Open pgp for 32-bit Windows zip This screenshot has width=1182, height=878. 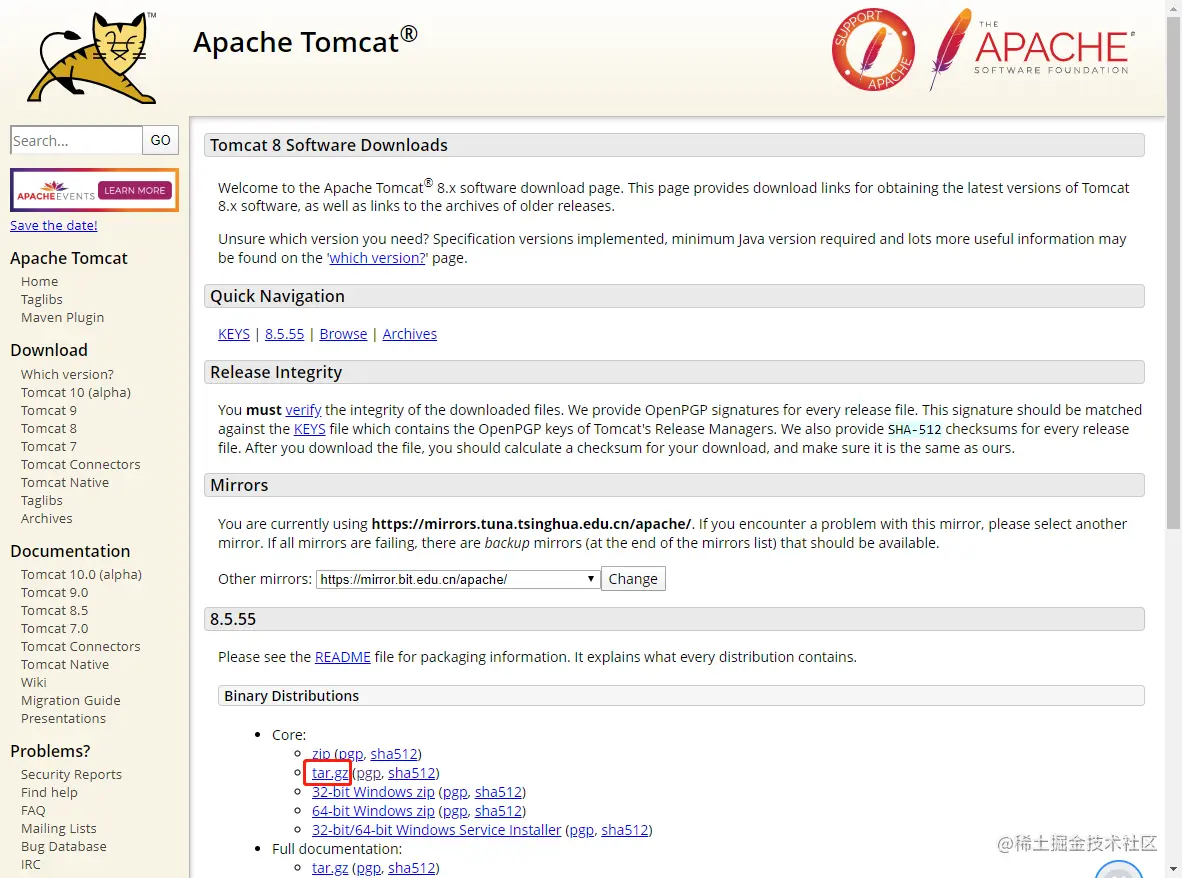point(455,792)
